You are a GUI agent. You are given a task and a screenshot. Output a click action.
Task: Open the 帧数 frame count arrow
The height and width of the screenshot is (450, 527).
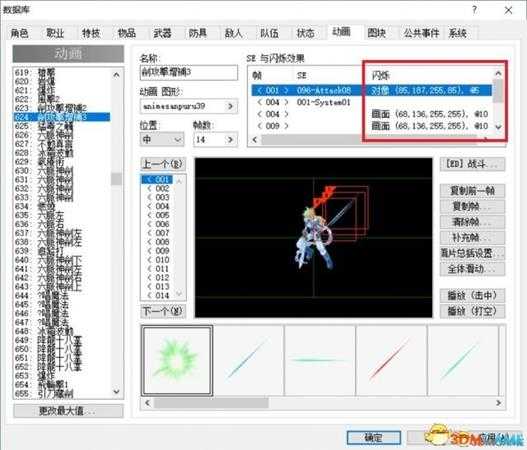pyautogui.click(x=230, y=139)
